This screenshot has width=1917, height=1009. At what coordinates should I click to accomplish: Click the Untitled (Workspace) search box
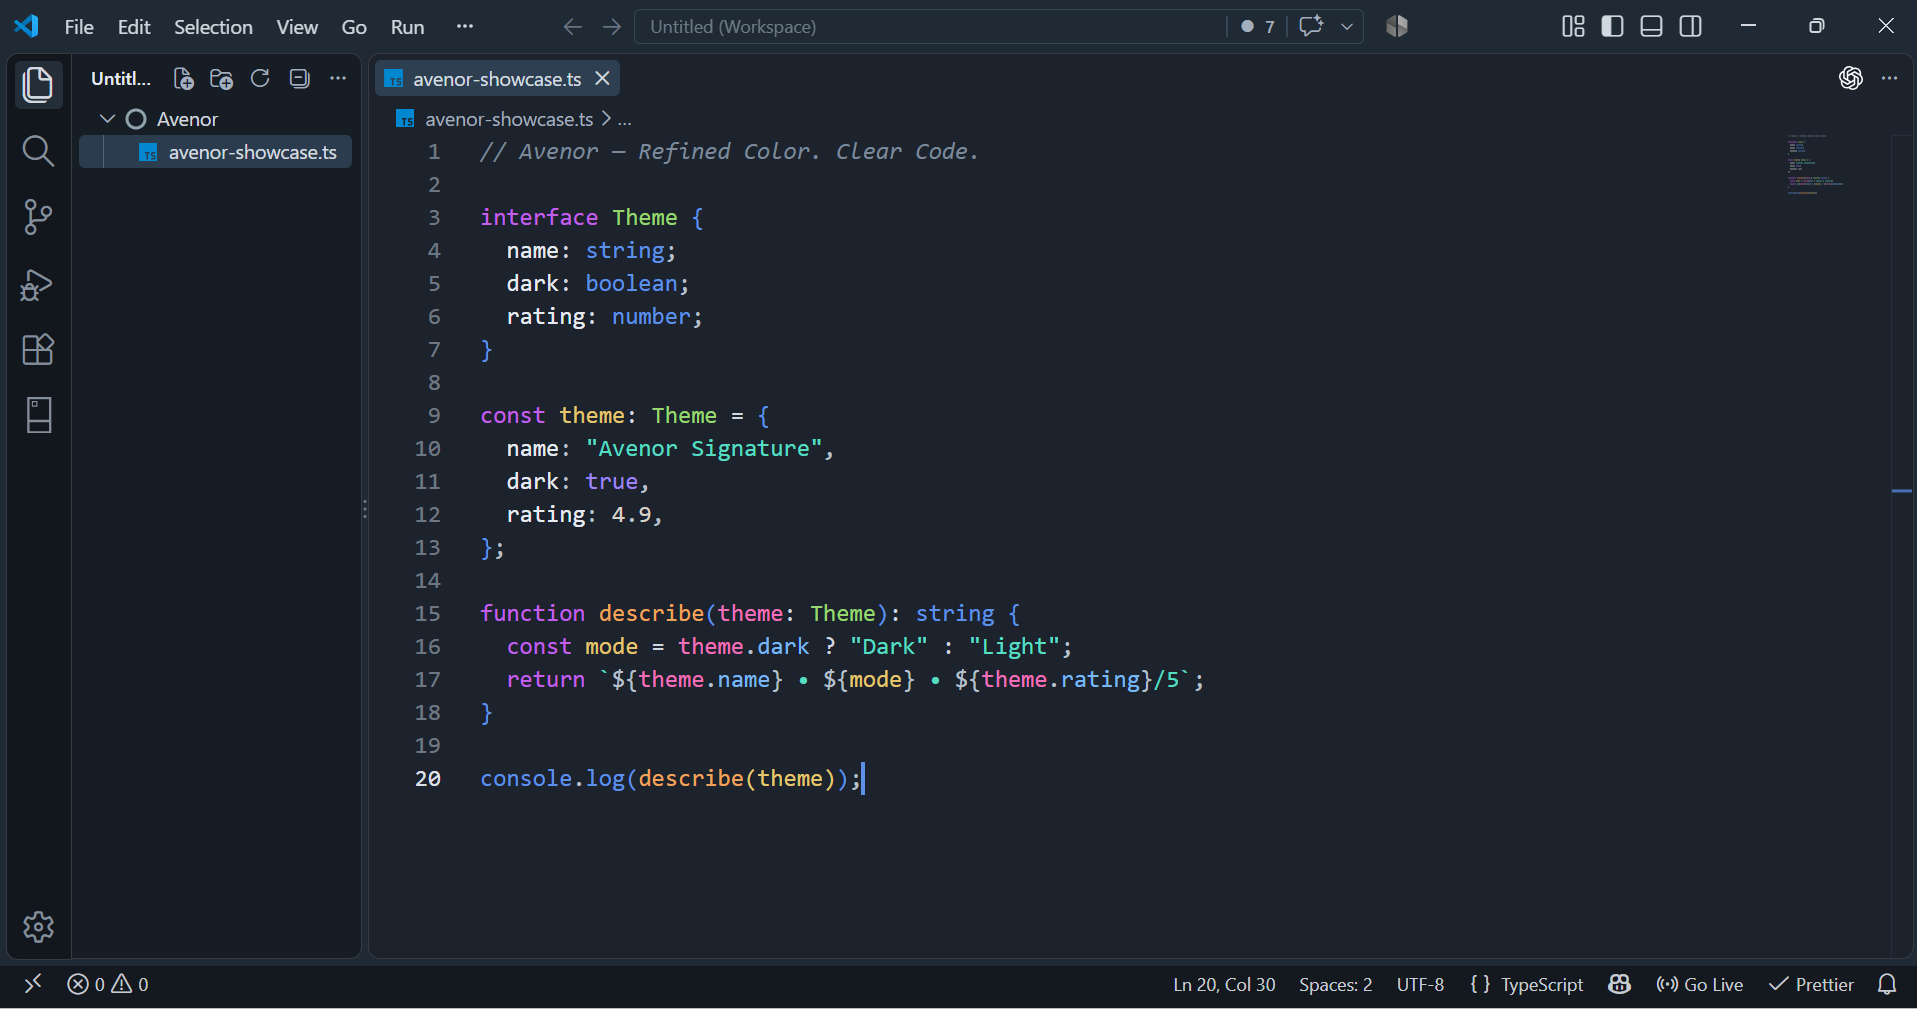coord(930,27)
